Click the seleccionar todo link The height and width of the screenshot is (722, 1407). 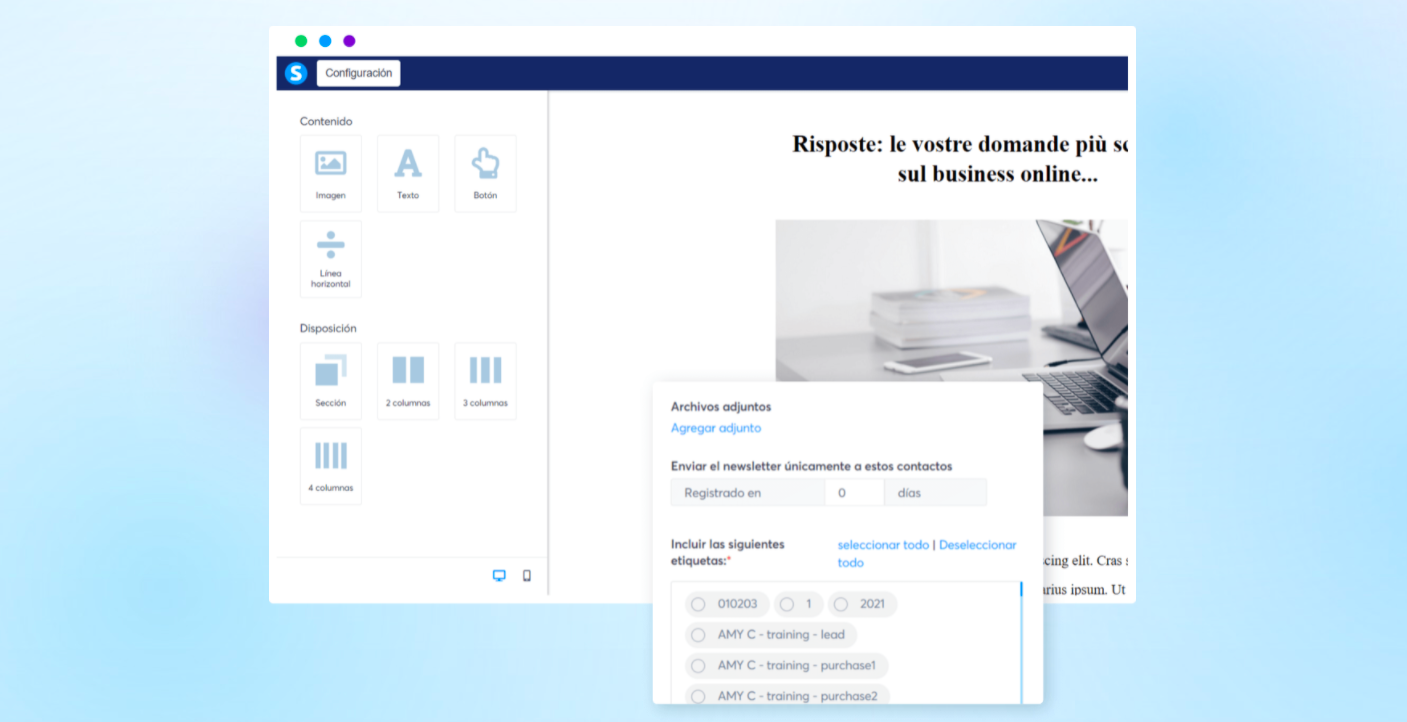click(883, 545)
